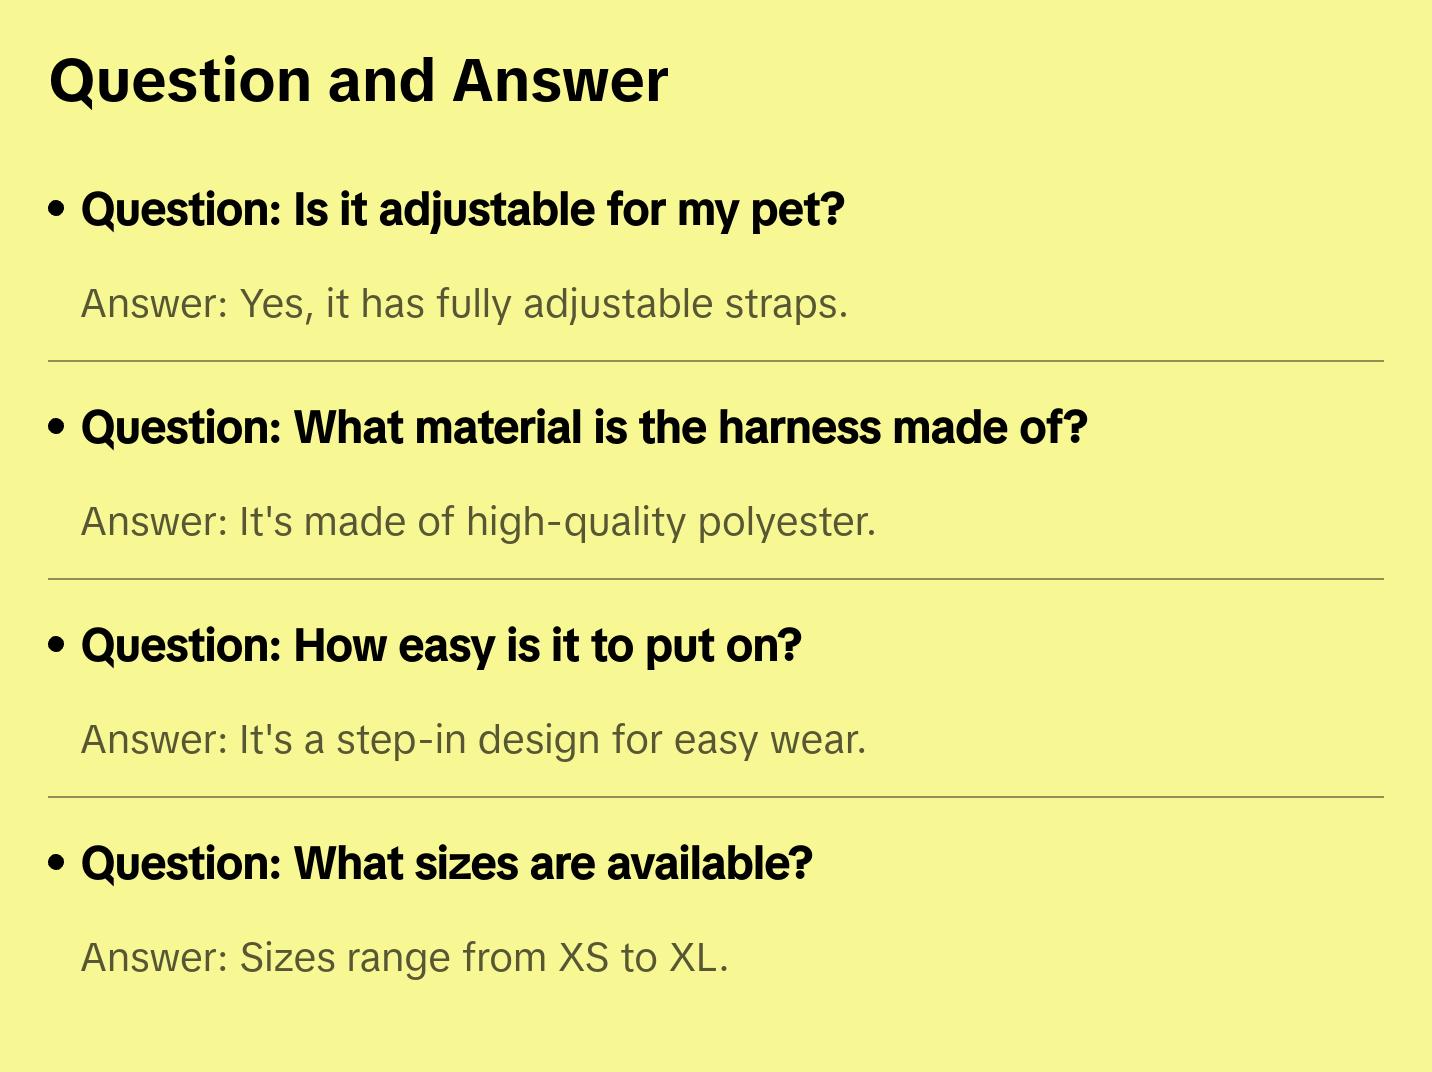Expand the "What material is the harness" question
The width and height of the screenshot is (1432, 1072).
(584, 428)
